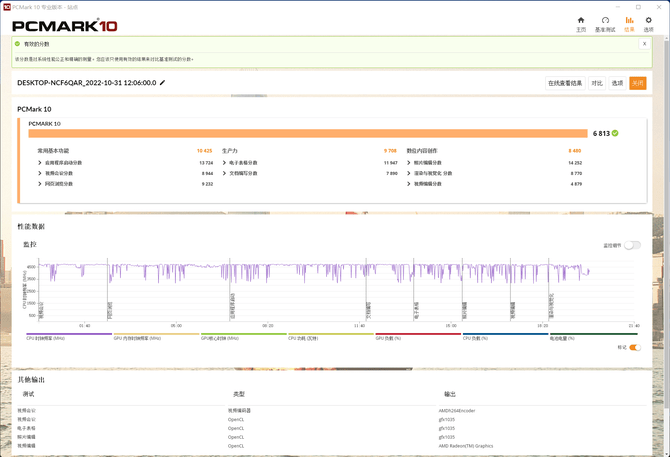Click pencil icon to rename result
The width and height of the screenshot is (670, 457).
tap(163, 83)
